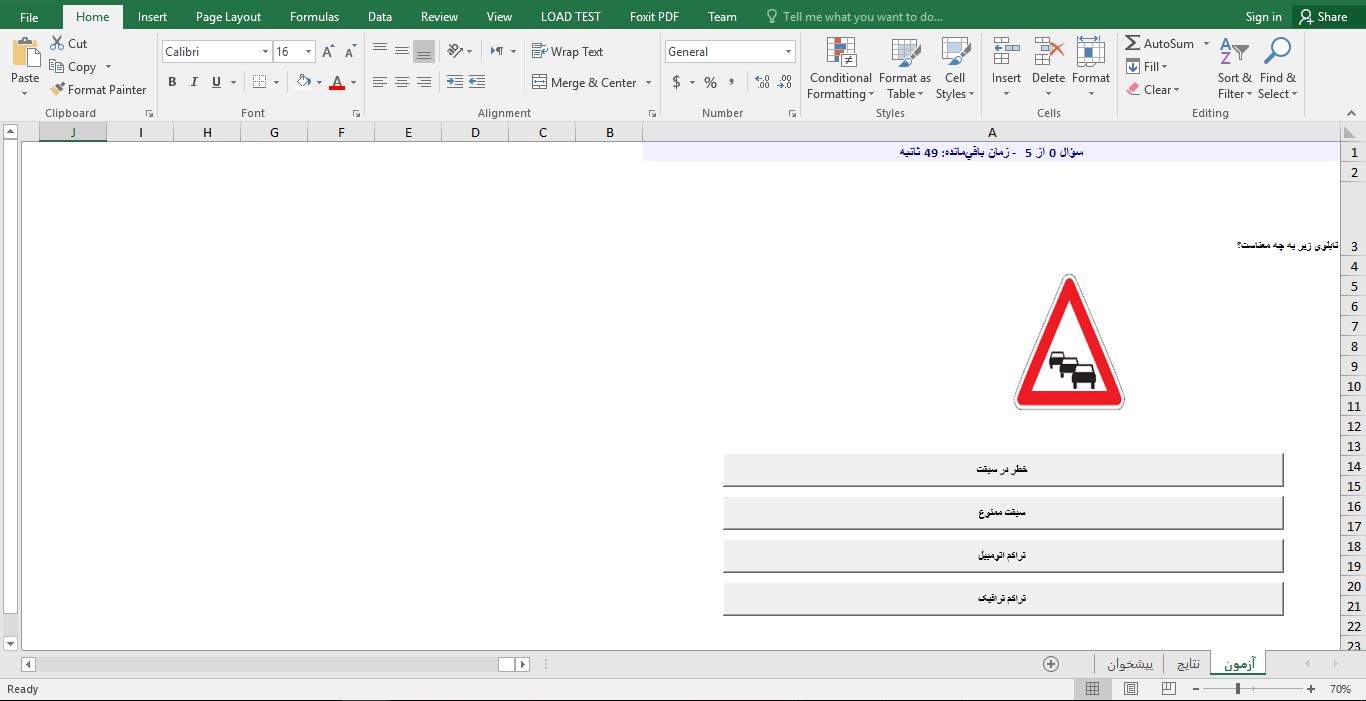Click the Increase Font Size icon
This screenshot has width=1366, height=701.
328,52
